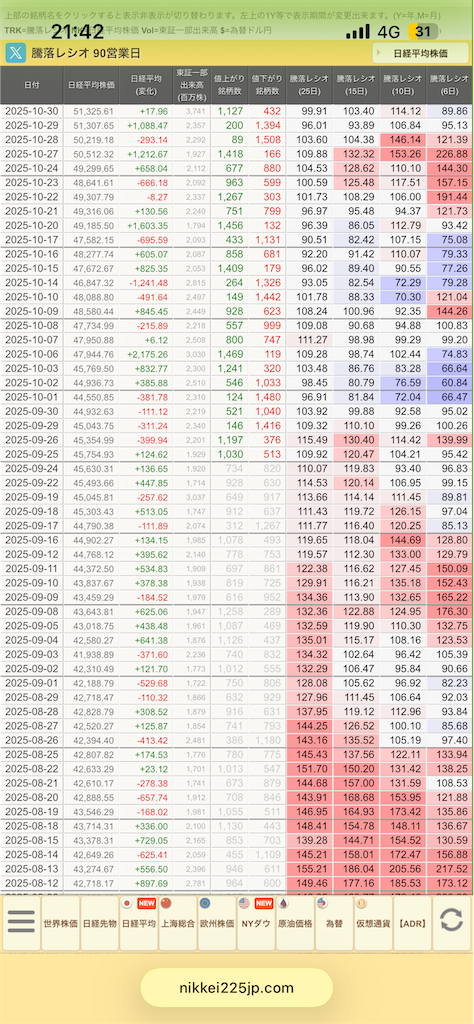This screenshot has width=474, height=1024.
Task: Open the 日経平均 tab with NEW badge
Action: tap(138, 923)
